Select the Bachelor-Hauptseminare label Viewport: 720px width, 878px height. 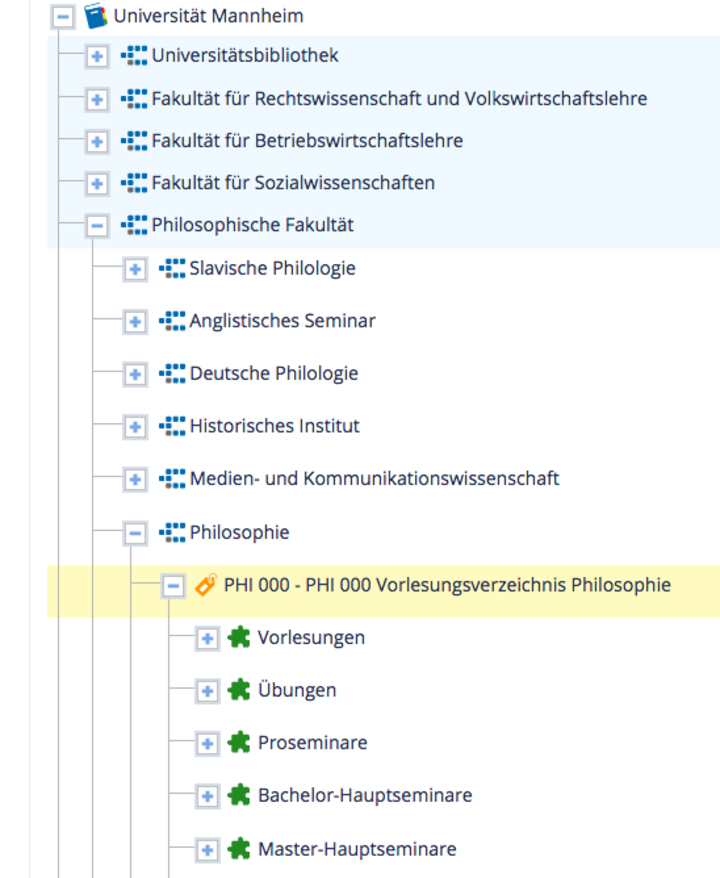(365, 795)
